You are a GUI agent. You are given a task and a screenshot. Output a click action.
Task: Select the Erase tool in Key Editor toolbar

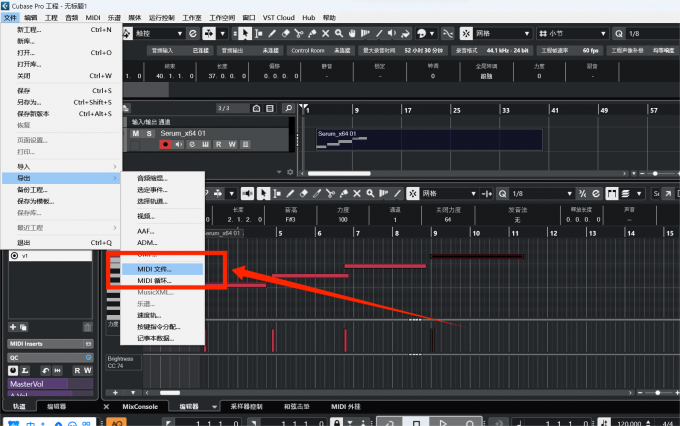[304, 193]
